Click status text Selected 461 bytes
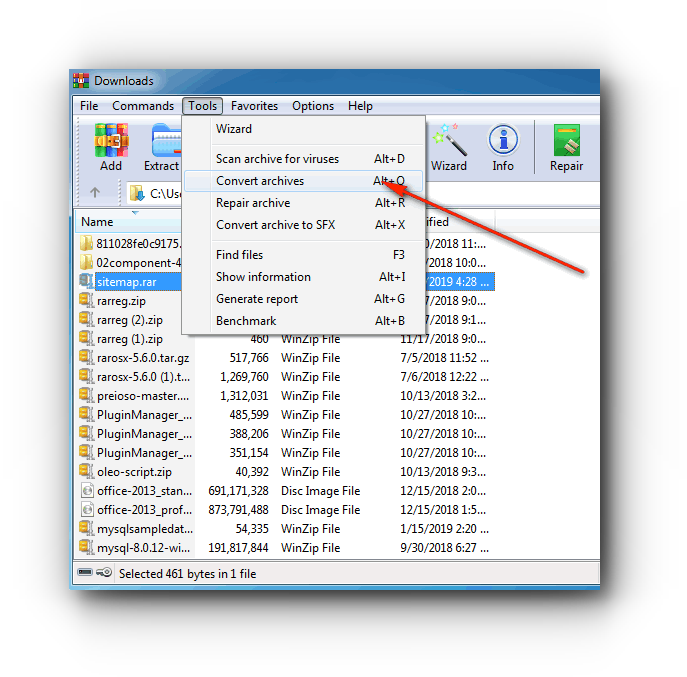The width and height of the screenshot is (687, 677). 188,574
